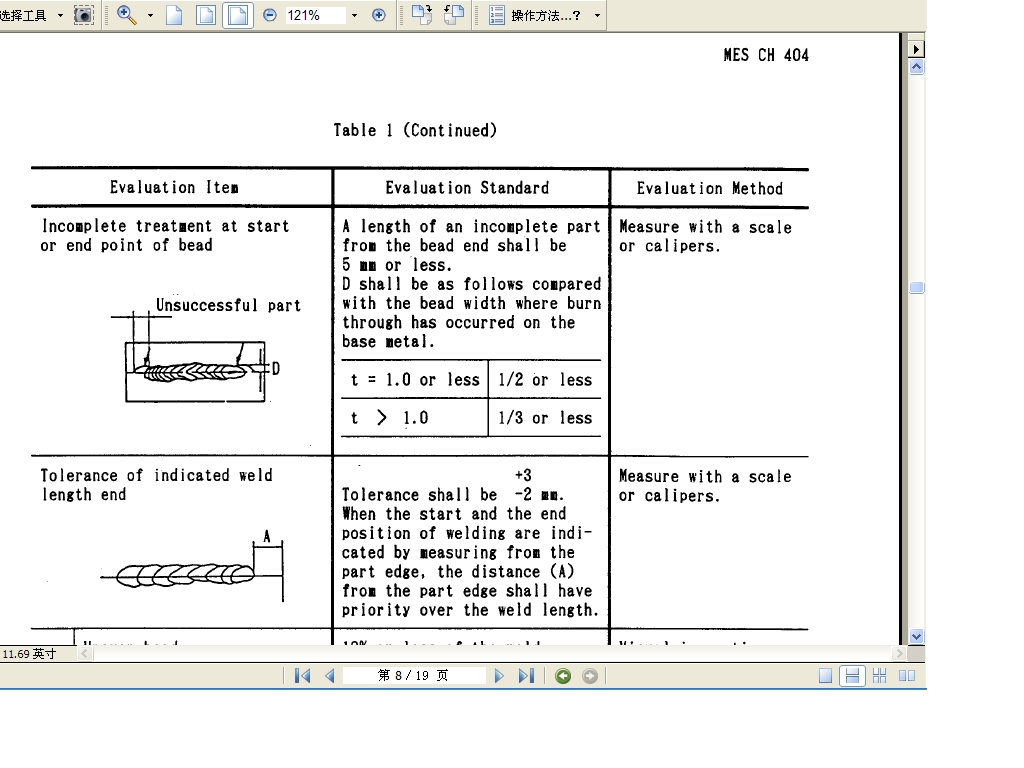
Task: Click the vertical scrollbar up arrow
Action: click(916, 67)
